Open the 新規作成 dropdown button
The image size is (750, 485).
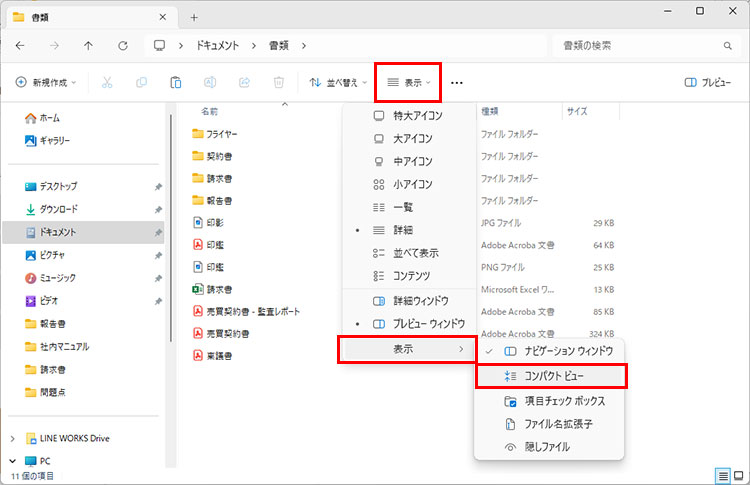pyautogui.click(x=50, y=83)
